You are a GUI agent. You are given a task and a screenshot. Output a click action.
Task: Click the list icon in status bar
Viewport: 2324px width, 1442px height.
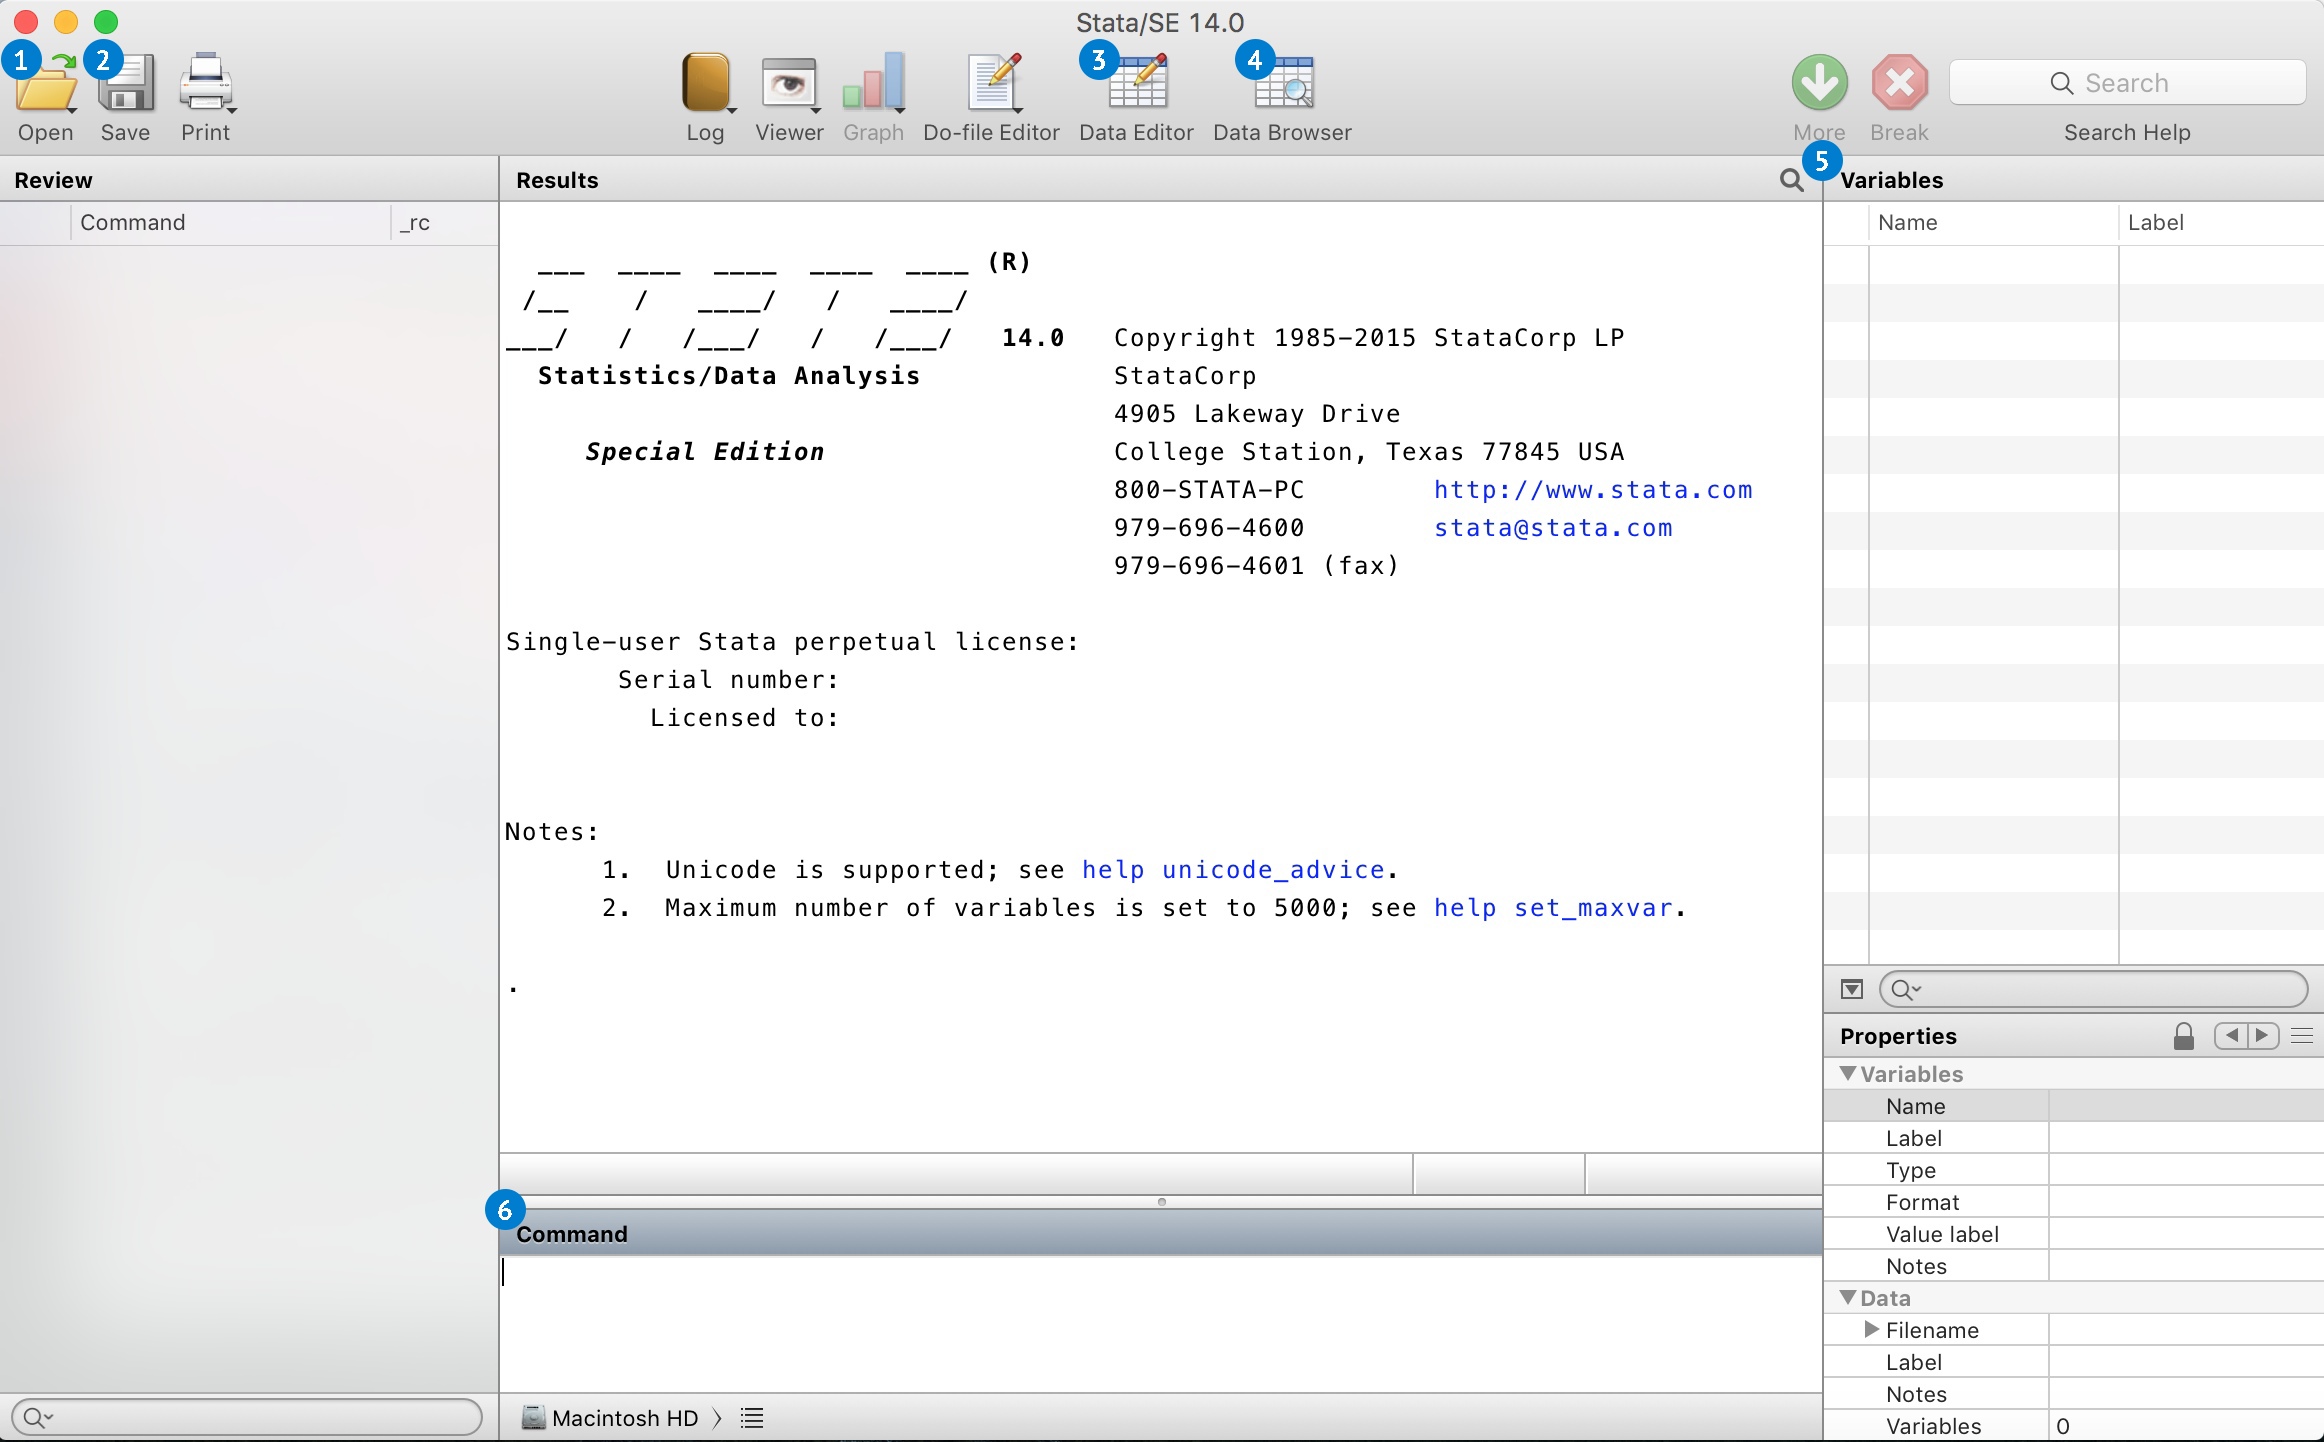752,1418
